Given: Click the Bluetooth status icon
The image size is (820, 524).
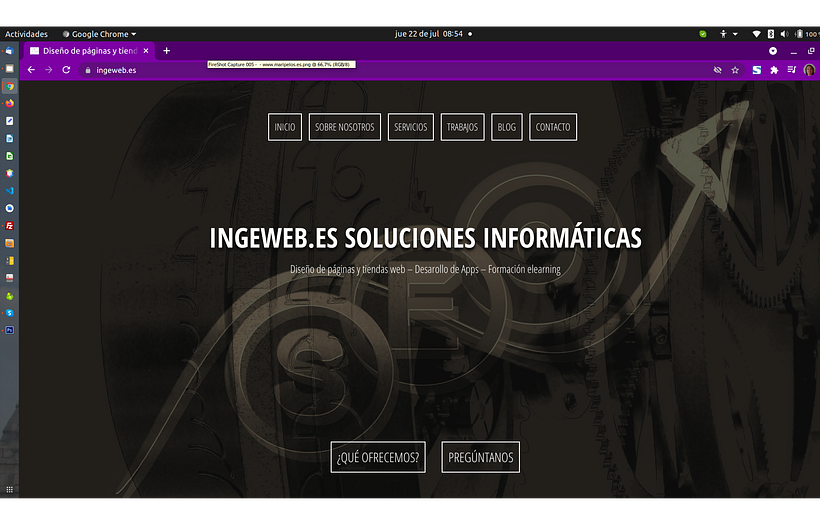Looking at the screenshot, I should 770,34.
